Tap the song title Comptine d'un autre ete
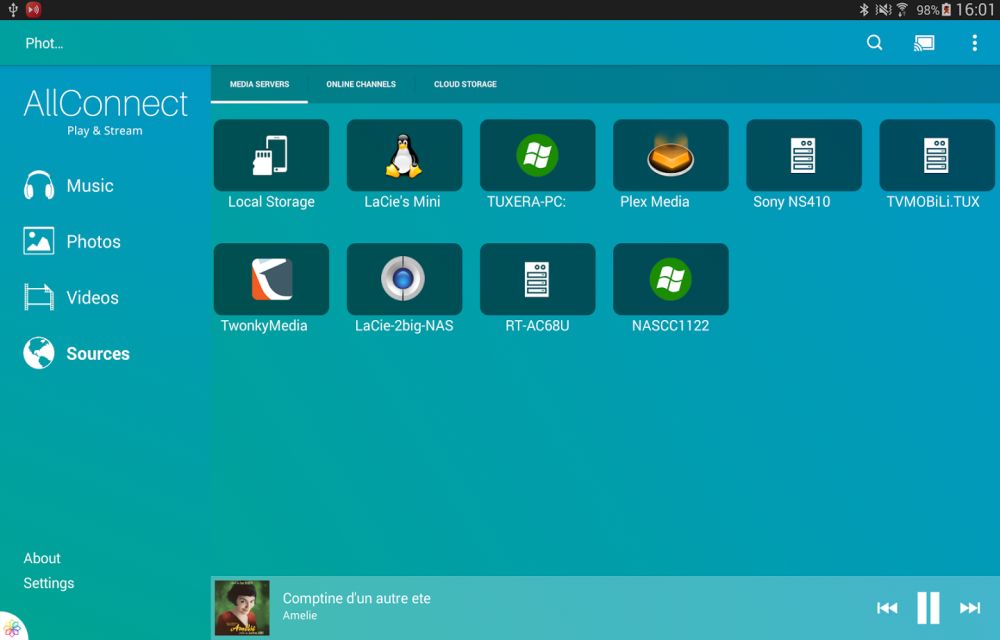The height and width of the screenshot is (640, 1000). pos(357,599)
